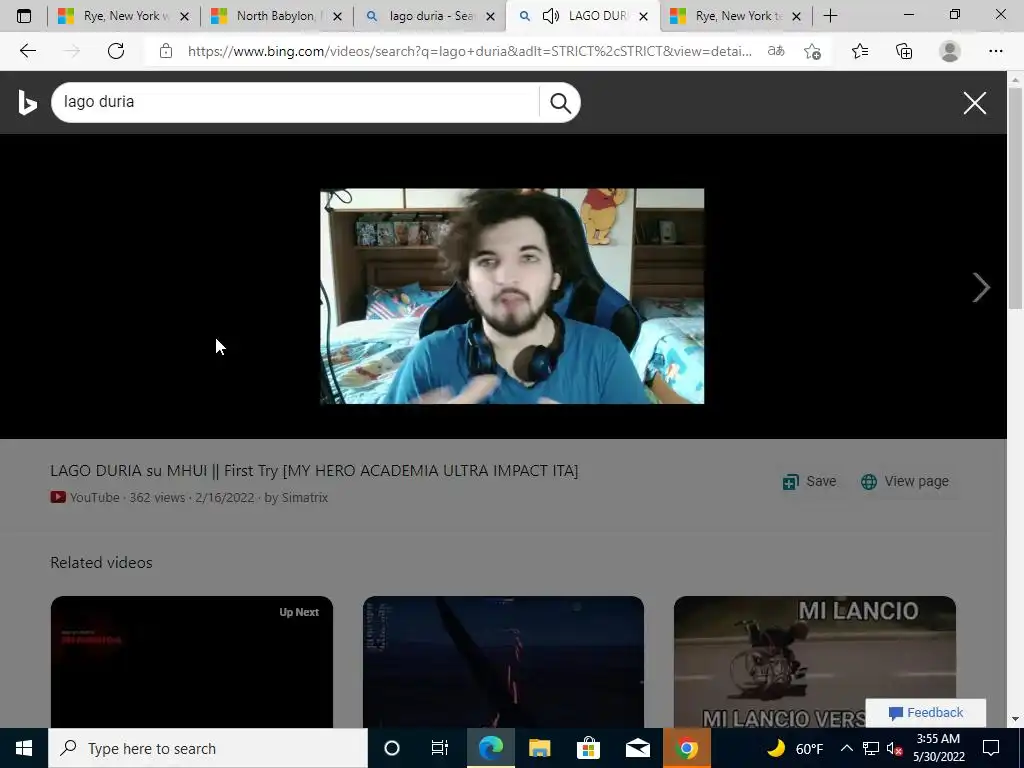Open Microsoft Store from taskbar
This screenshot has height=768, width=1024.
click(x=588, y=748)
